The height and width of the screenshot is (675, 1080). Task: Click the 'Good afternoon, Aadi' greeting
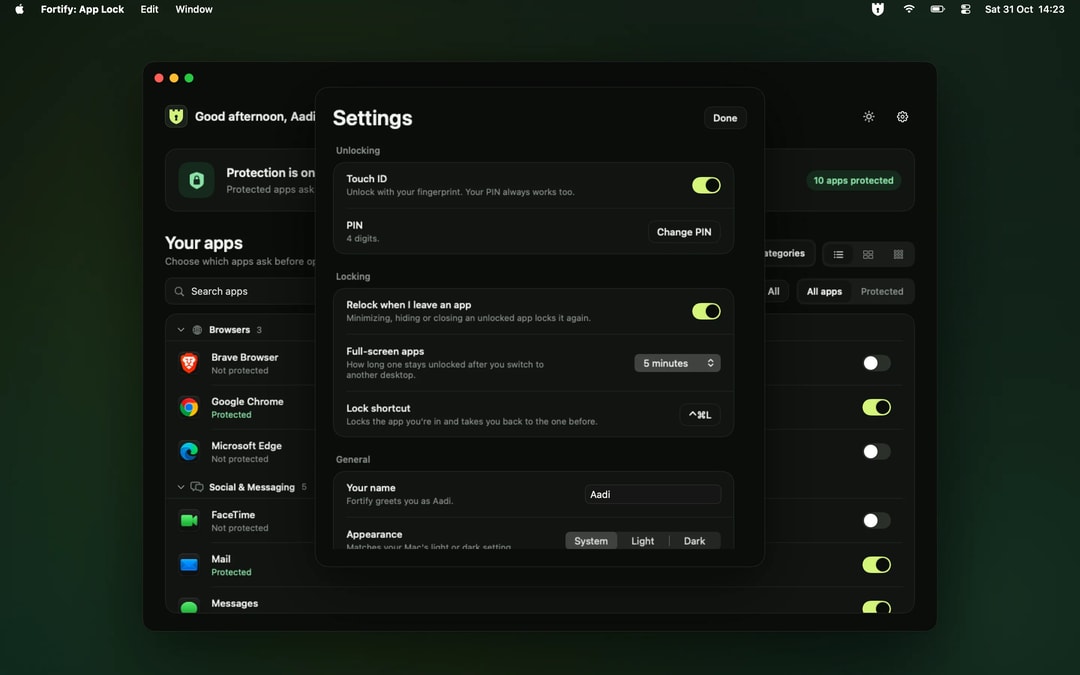click(x=255, y=116)
